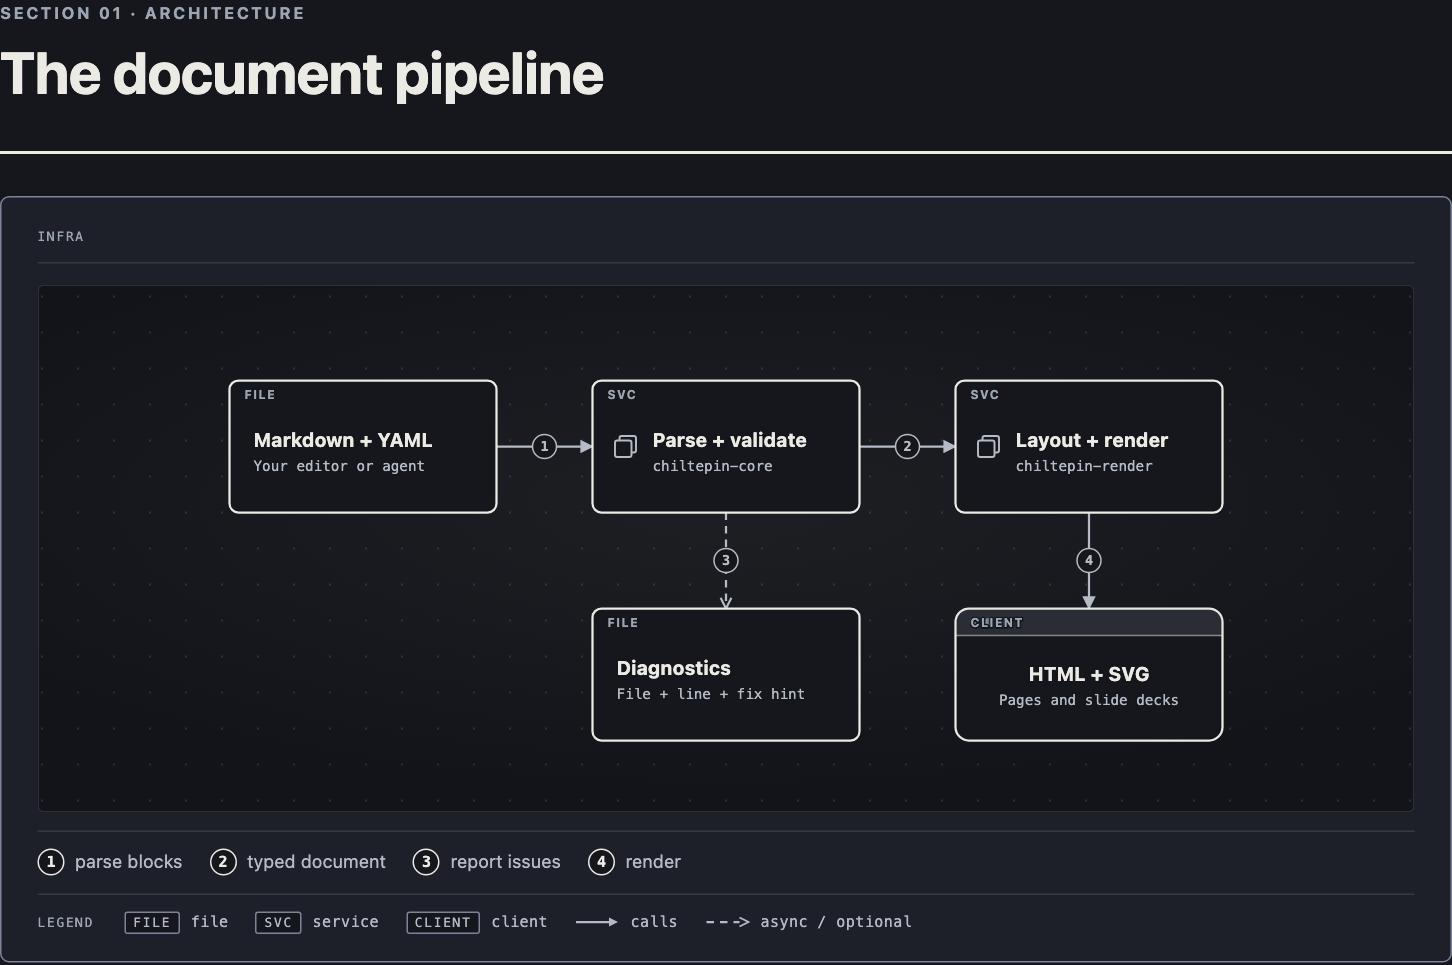Click the 'Your editor or agent' subtitle
The height and width of the screenshot is (965, 1452).
[x=339, y=466]
